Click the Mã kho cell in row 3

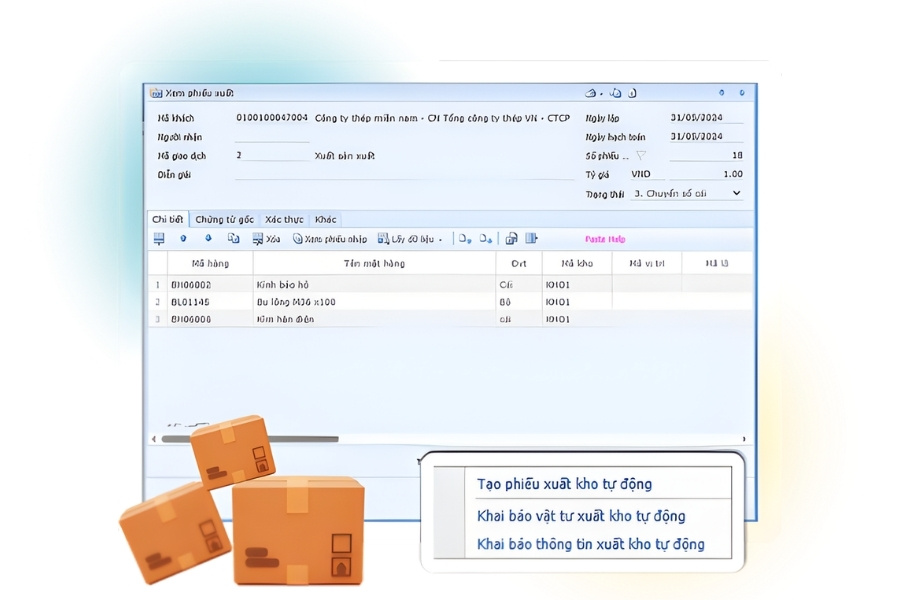[x=577, y=319]
